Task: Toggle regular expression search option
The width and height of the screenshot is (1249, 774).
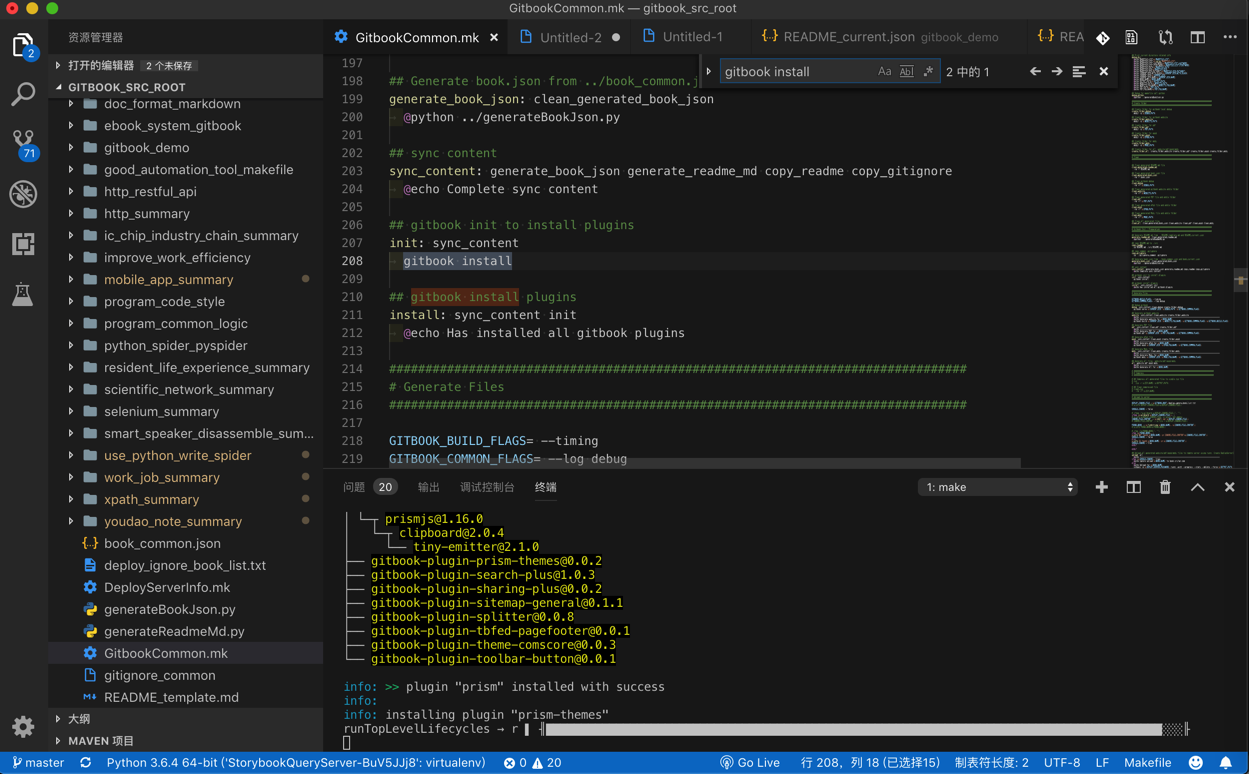Action: coord(928,72)
